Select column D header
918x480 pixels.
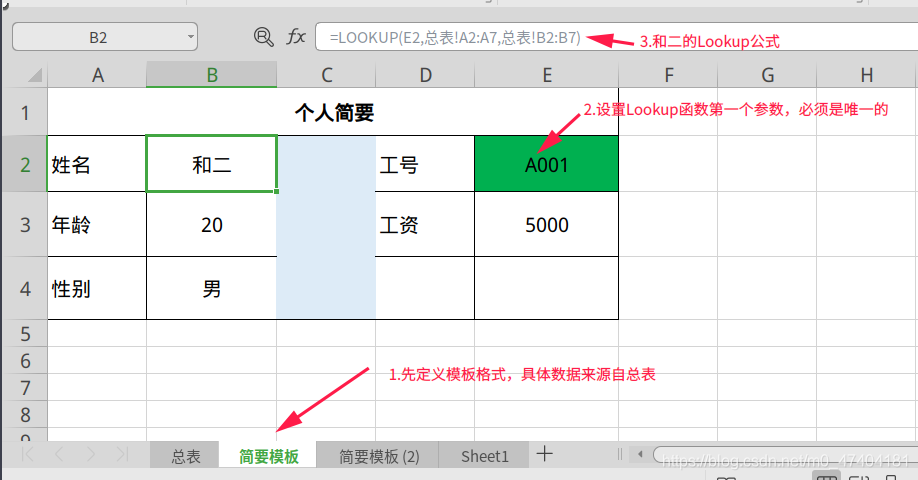pos(425,75)
